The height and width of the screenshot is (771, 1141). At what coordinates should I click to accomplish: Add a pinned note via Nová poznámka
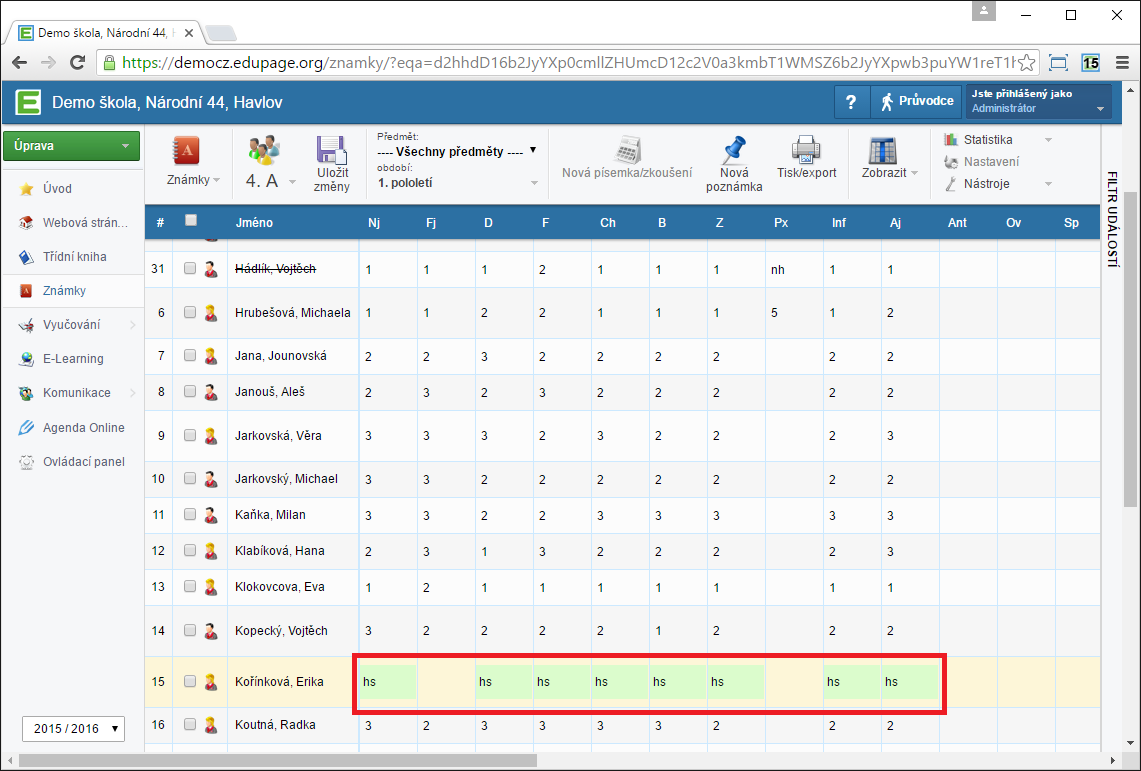pos(734,151)
